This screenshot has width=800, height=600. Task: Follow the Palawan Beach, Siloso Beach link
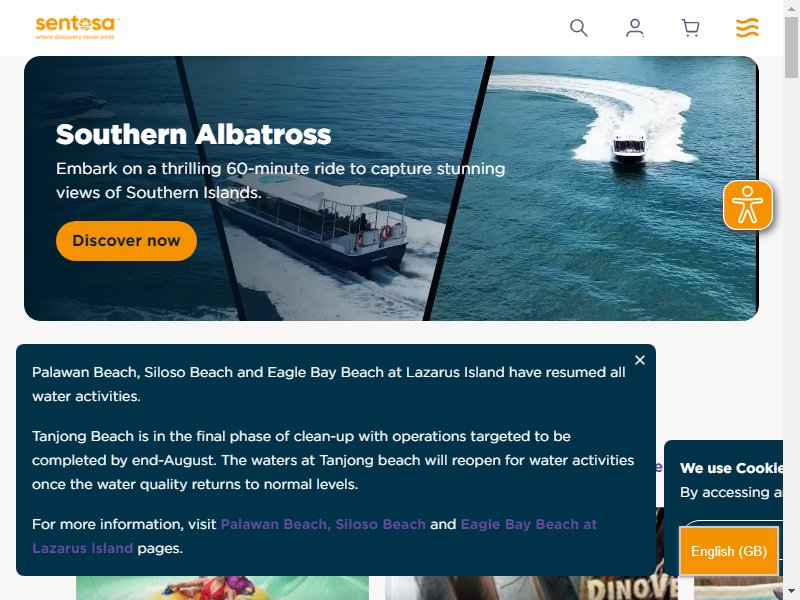323,524
